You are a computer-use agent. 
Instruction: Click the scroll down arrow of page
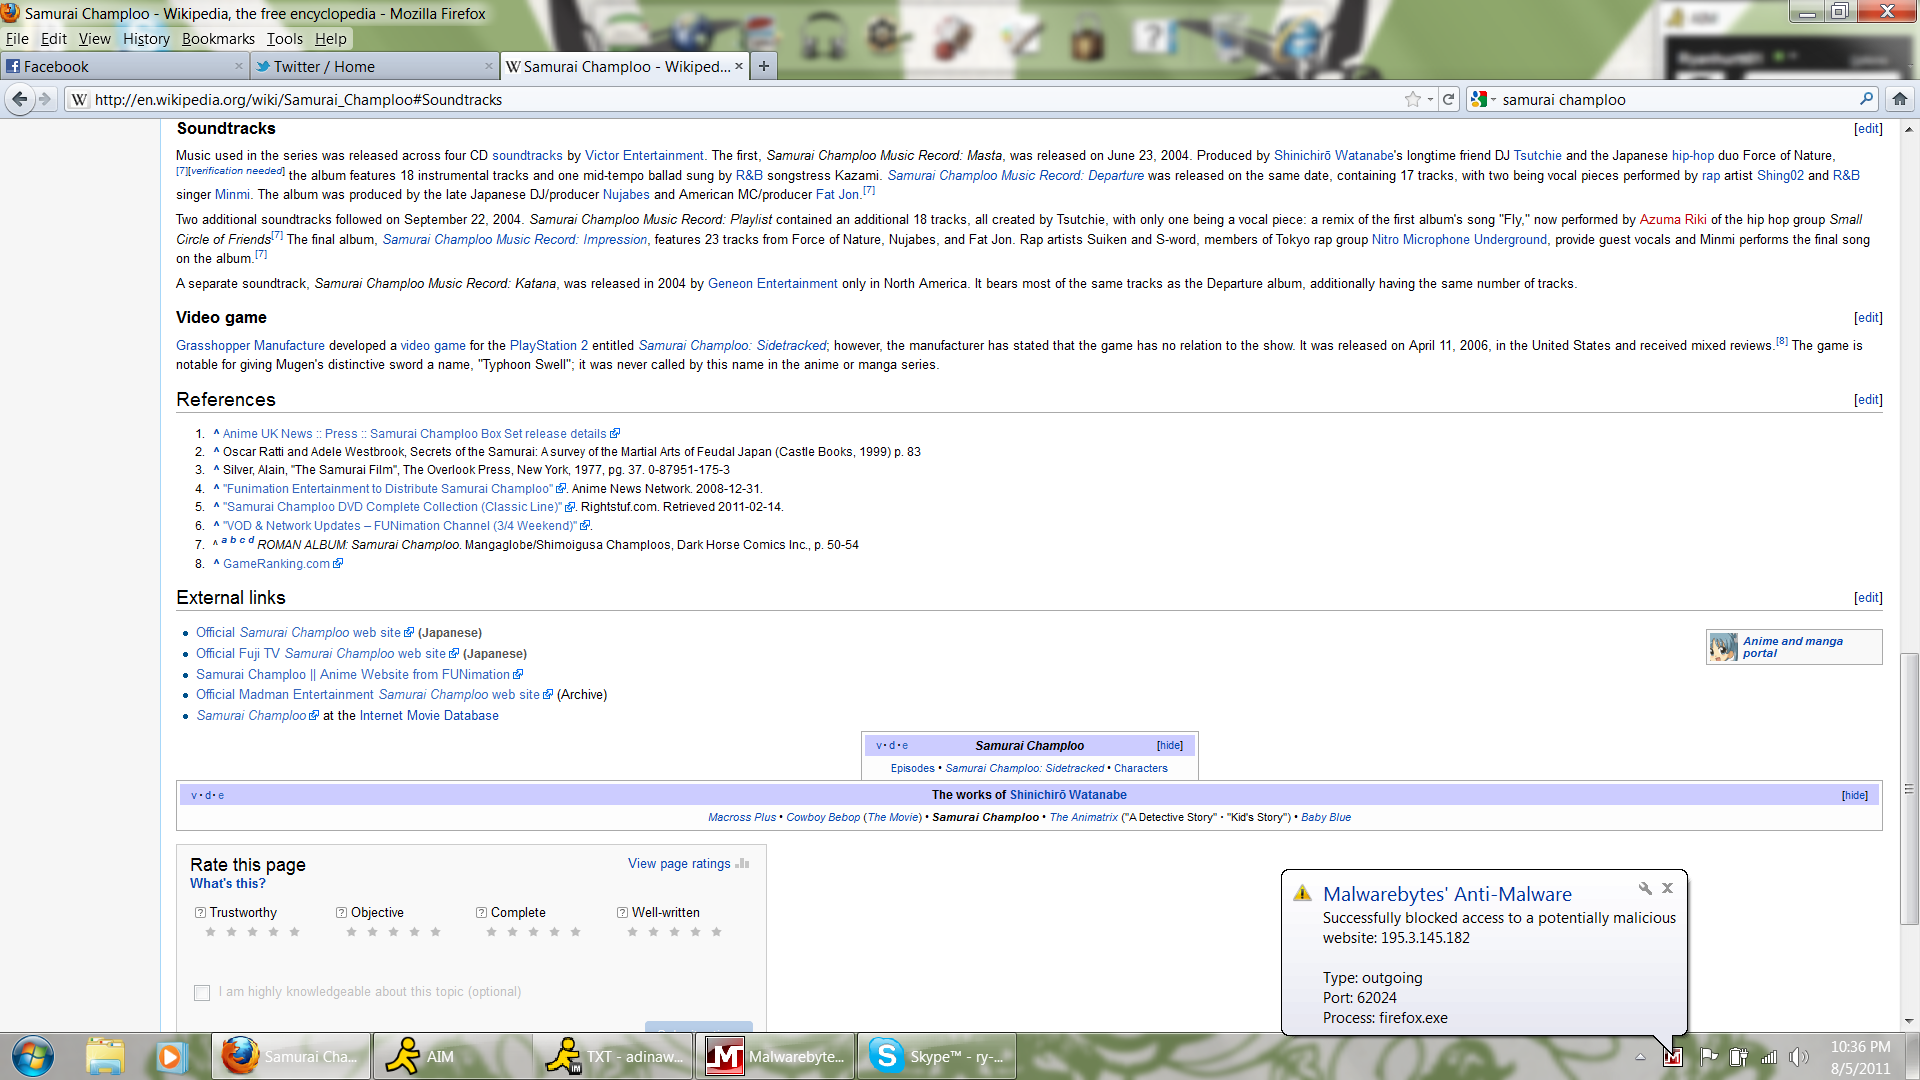[x=1909, y=1021]
